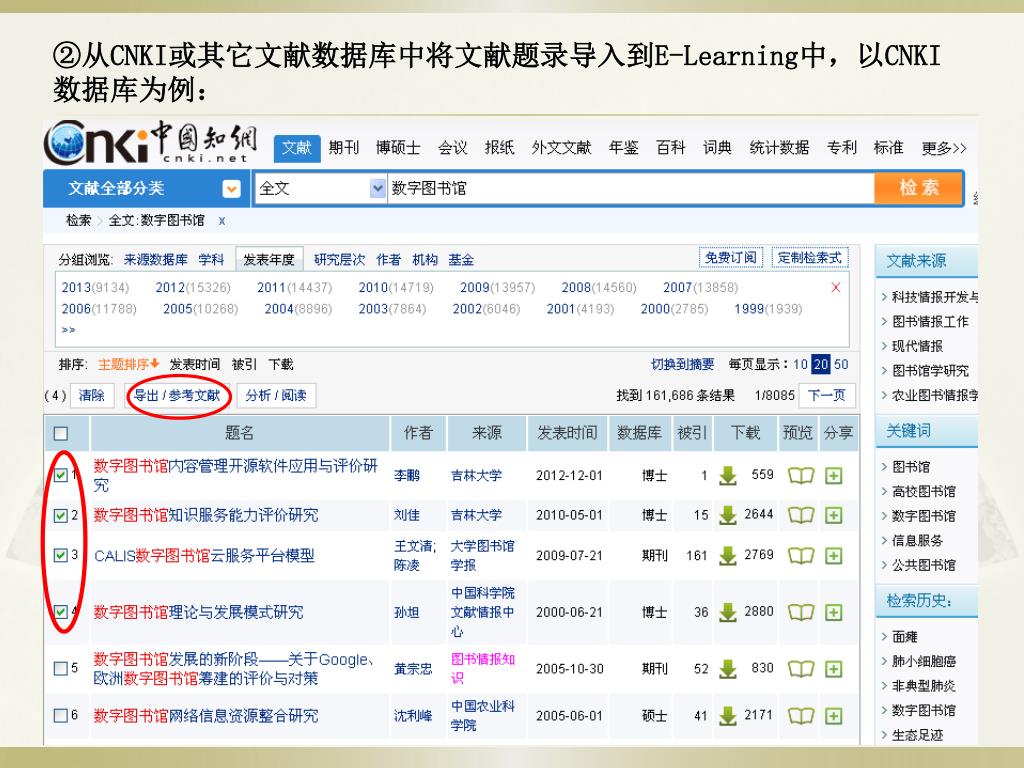Screen dimensions: 1024x768
Task: Click keyword 高校图书馆 in sidebar
Action: [923, 491]
